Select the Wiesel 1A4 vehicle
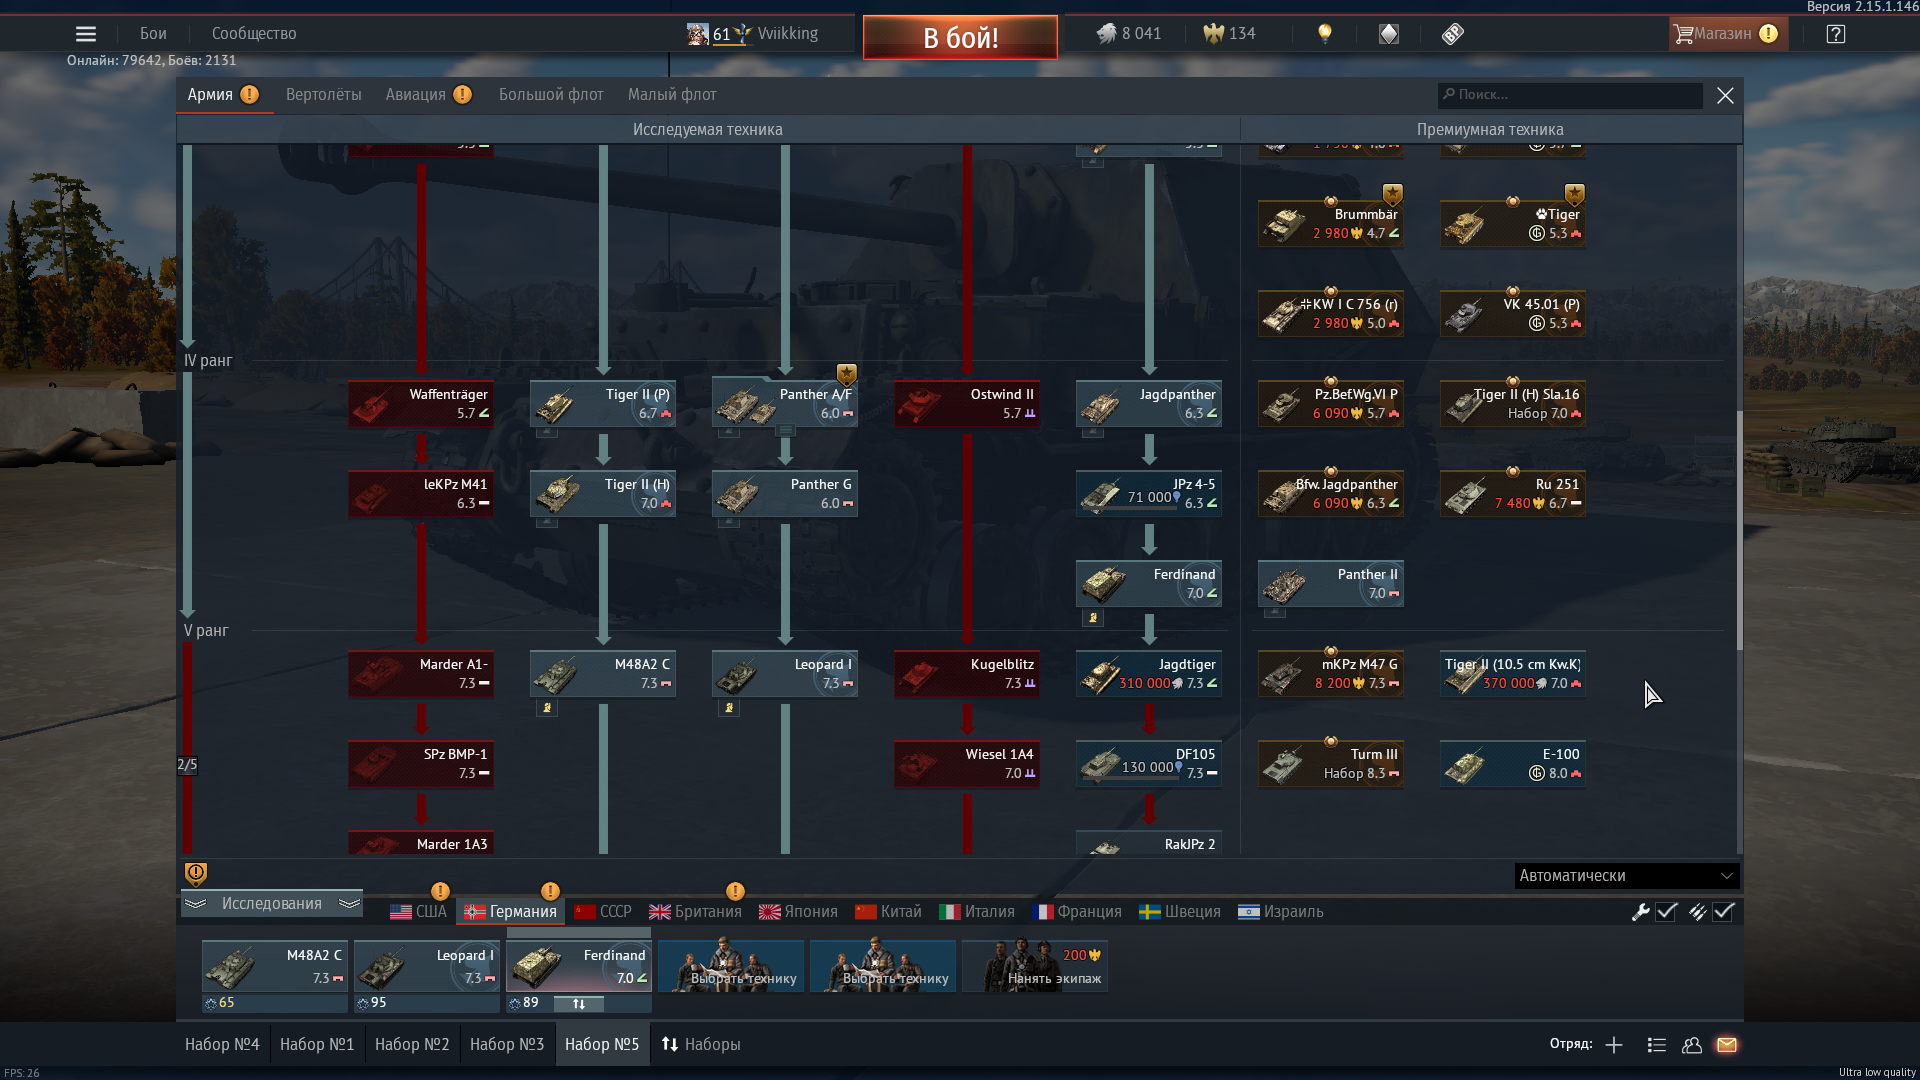The image size is (1920, 1080). tap(967, 764)
